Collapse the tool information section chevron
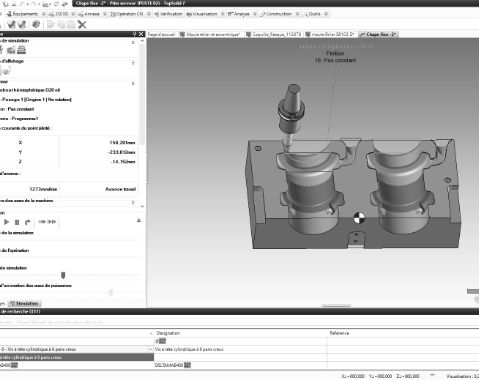The image size is (479, 380). coord(133,83)
